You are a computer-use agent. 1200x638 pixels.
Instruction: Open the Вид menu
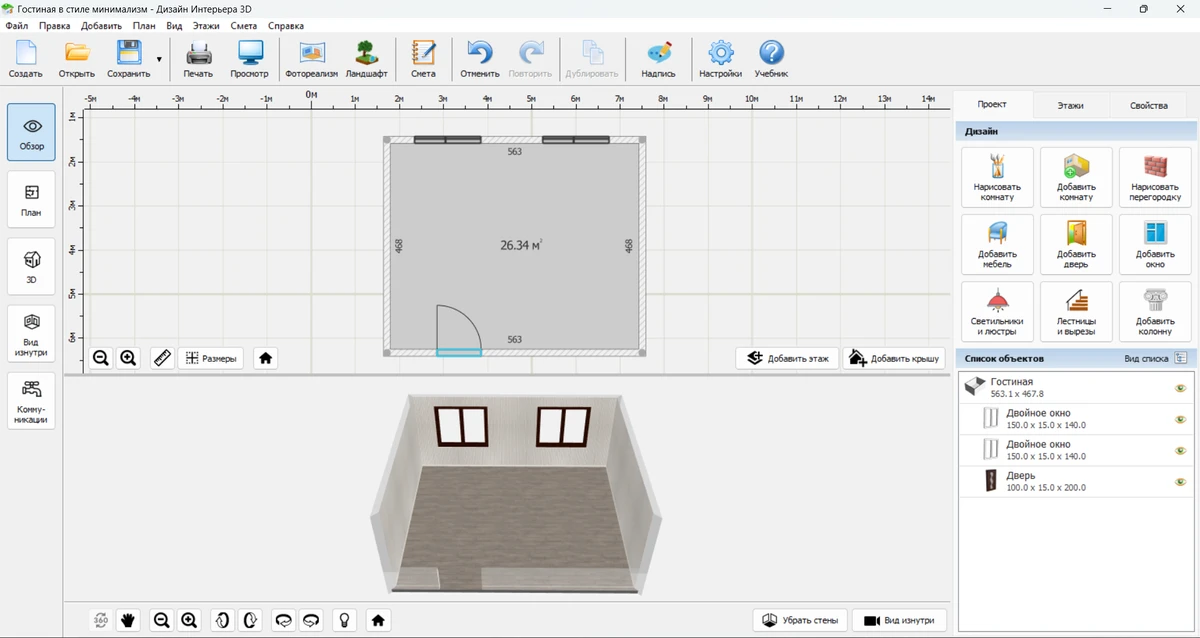[x=174, y=25]
